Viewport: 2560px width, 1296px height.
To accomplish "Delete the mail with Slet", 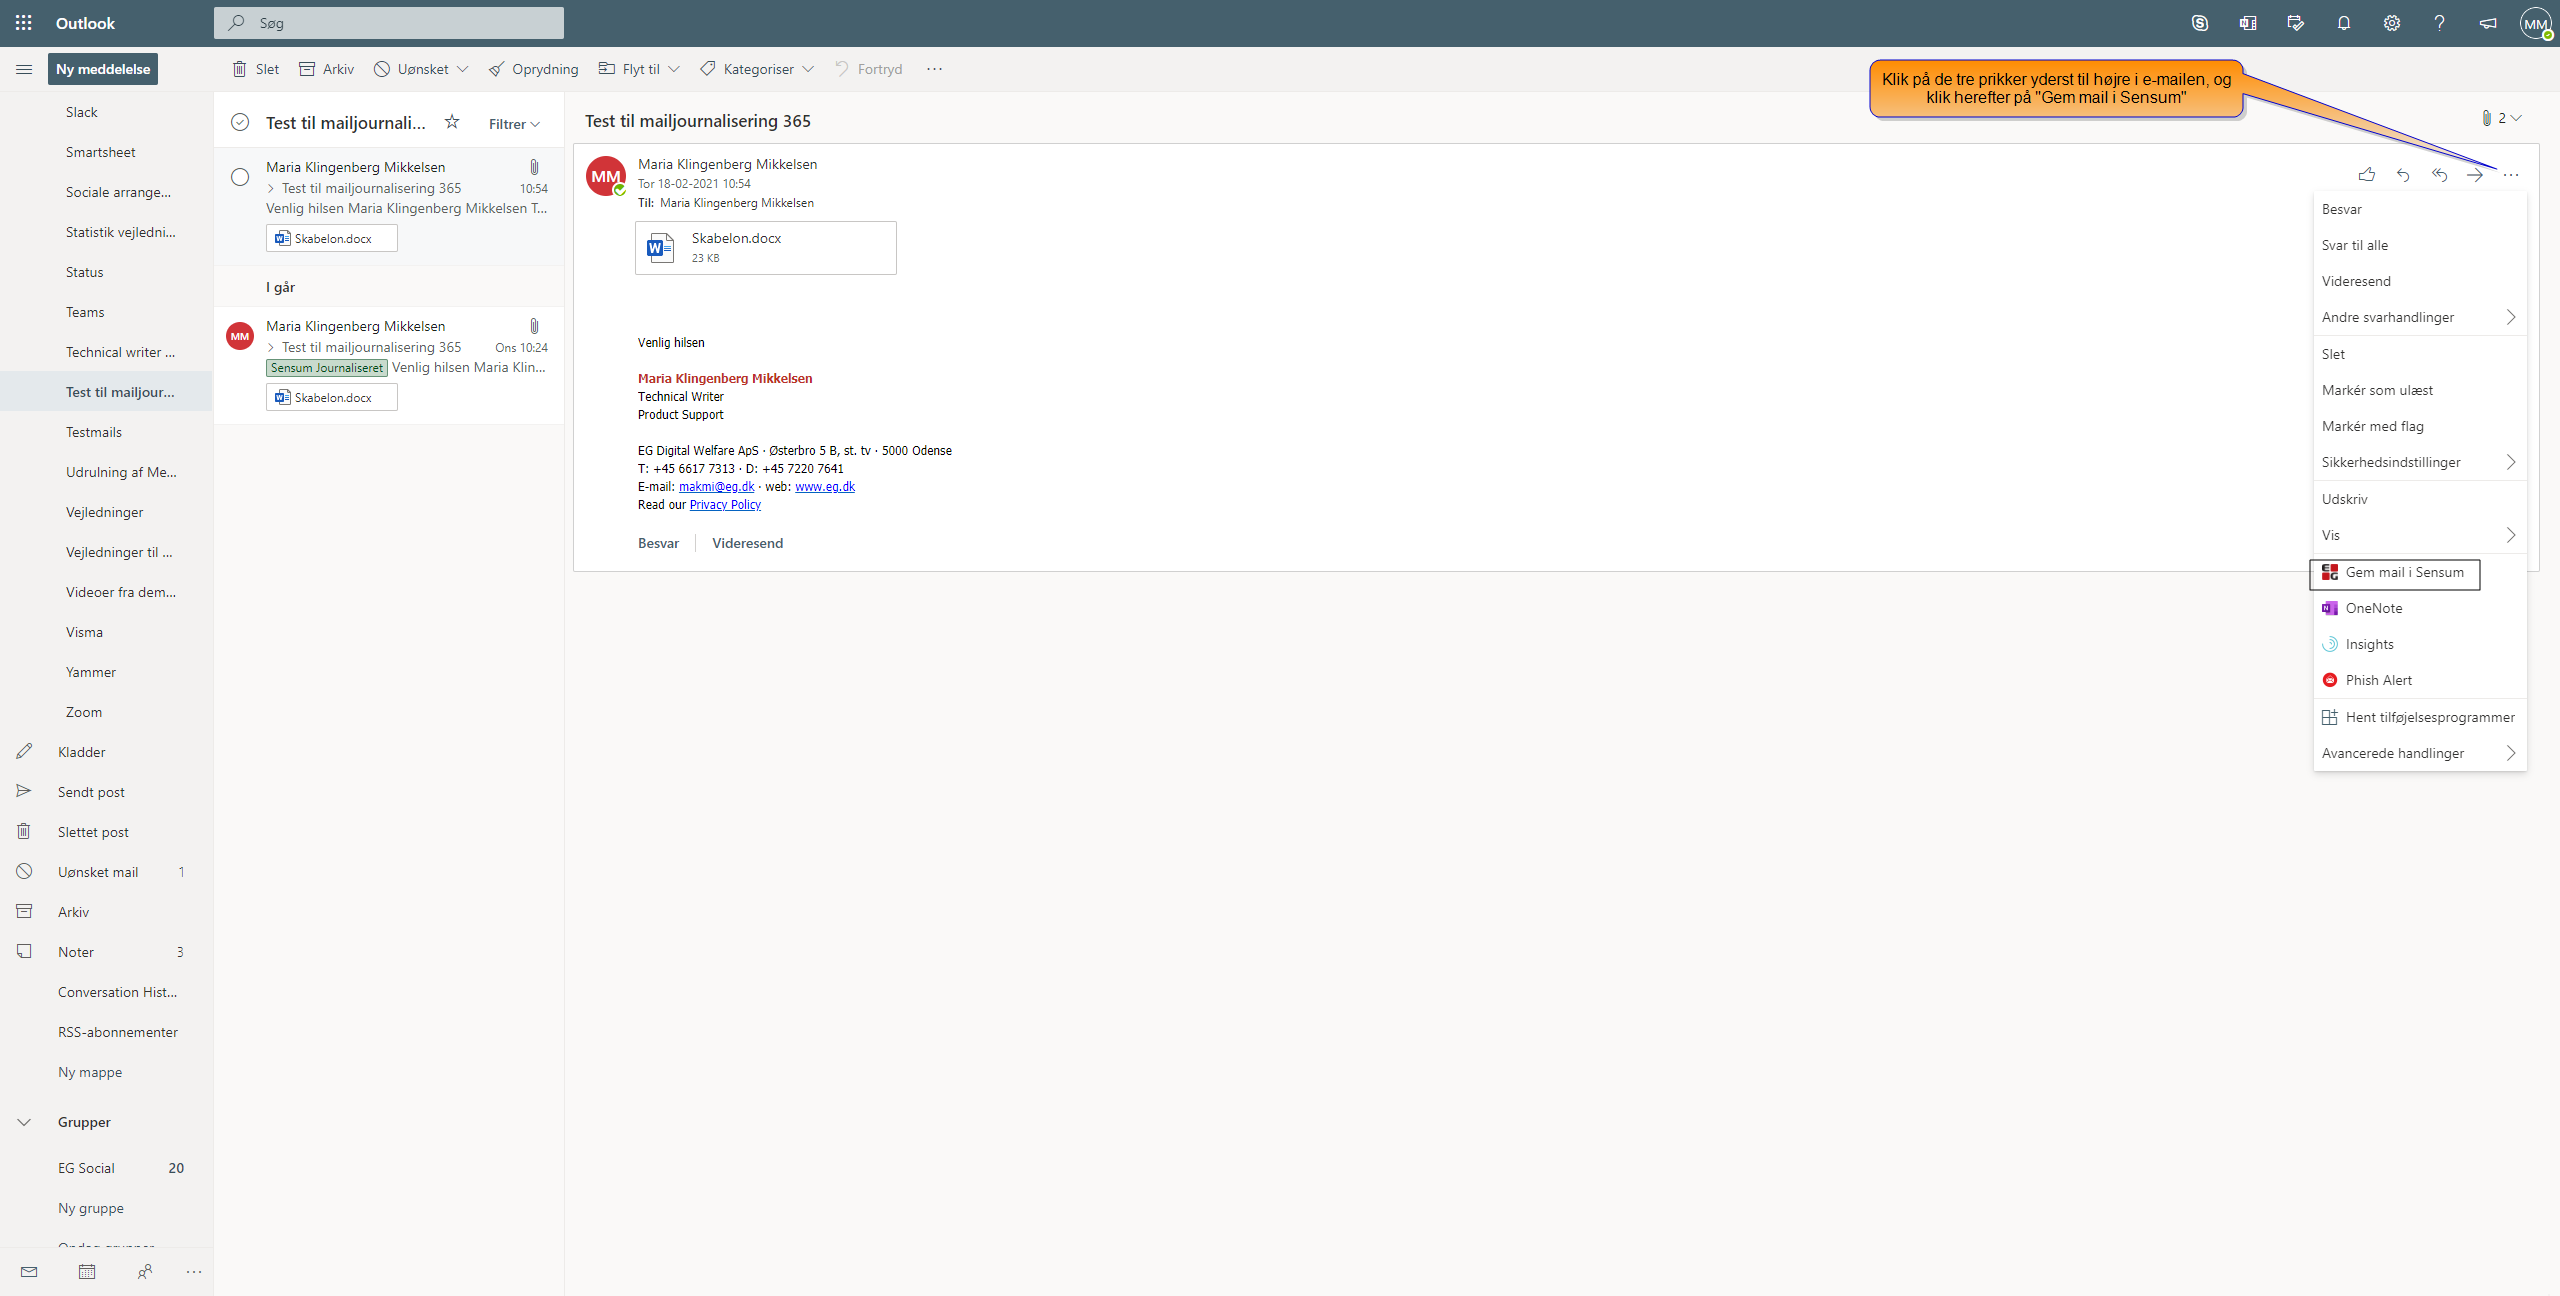I will (x=255, y=69).
